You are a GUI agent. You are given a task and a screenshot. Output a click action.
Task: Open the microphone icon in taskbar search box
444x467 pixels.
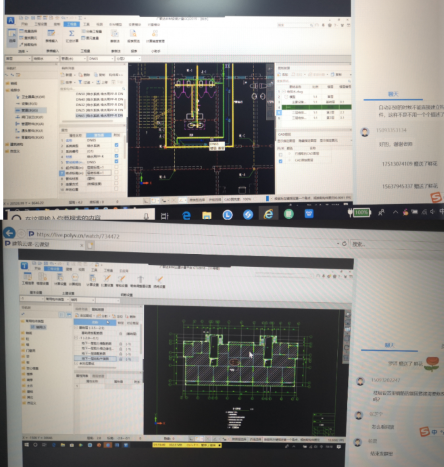coord(146,217)
